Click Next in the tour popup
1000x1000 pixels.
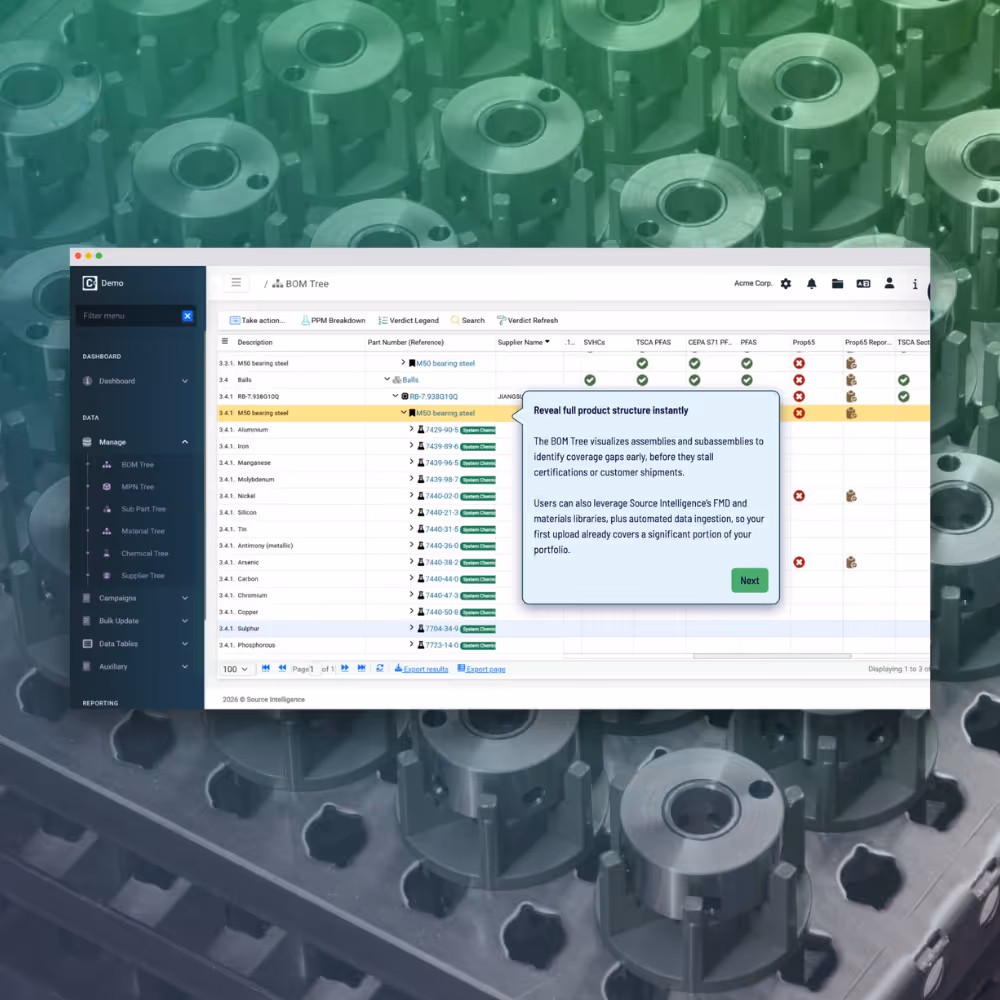click(x=749, y=580)
